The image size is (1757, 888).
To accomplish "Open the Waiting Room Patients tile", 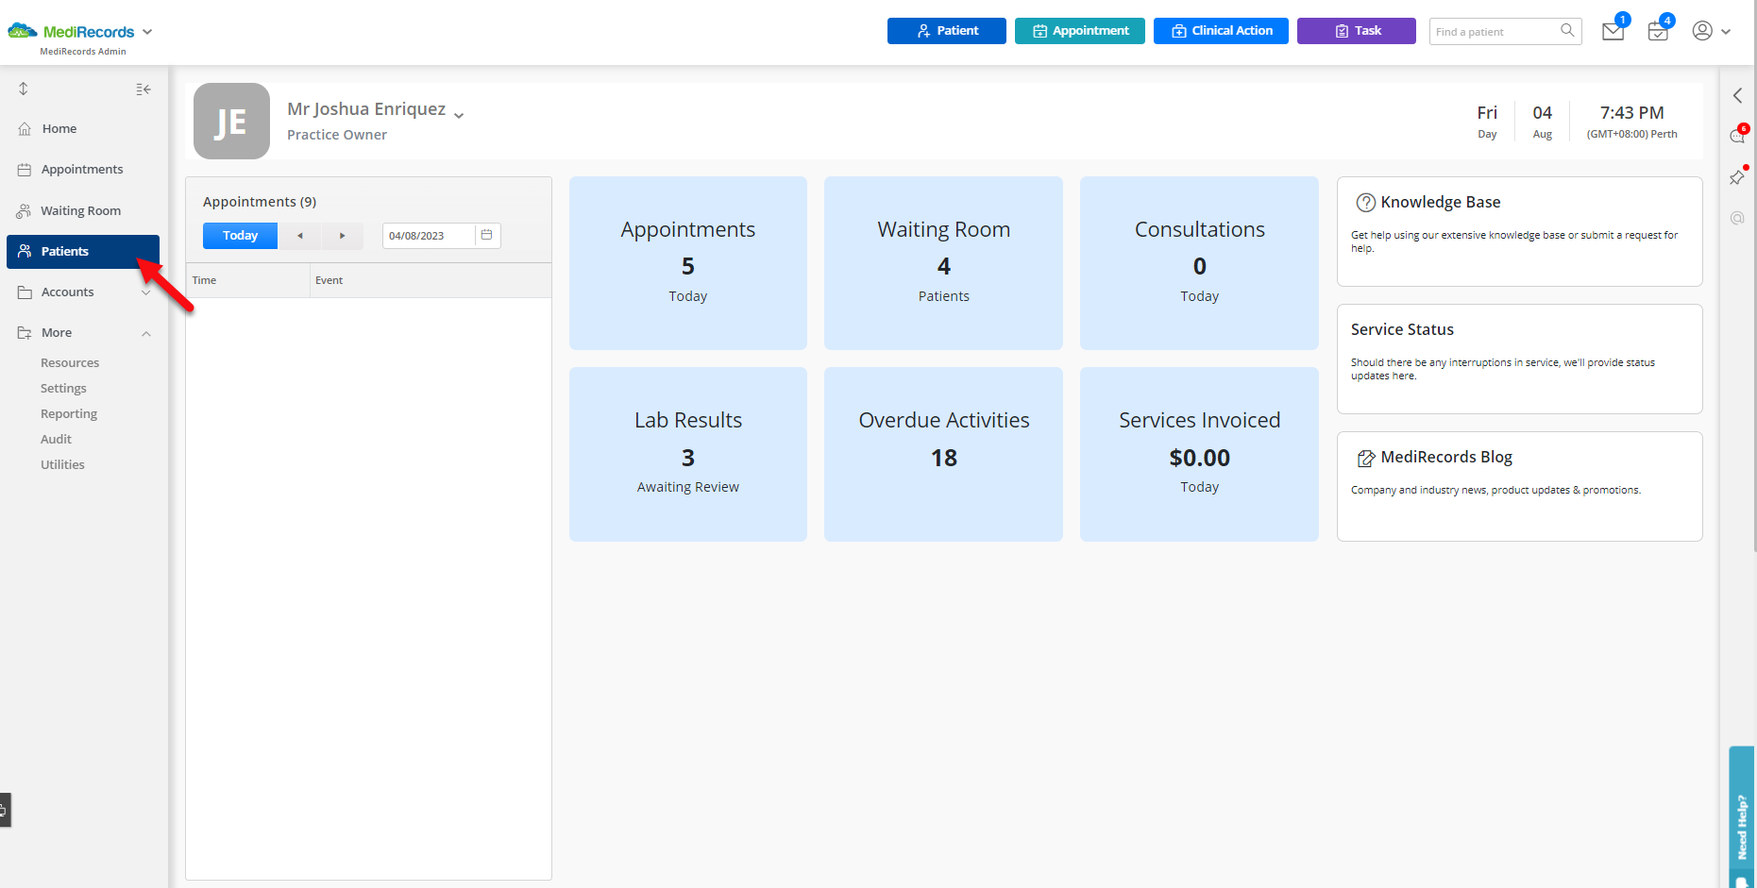I will click(943, 263).
